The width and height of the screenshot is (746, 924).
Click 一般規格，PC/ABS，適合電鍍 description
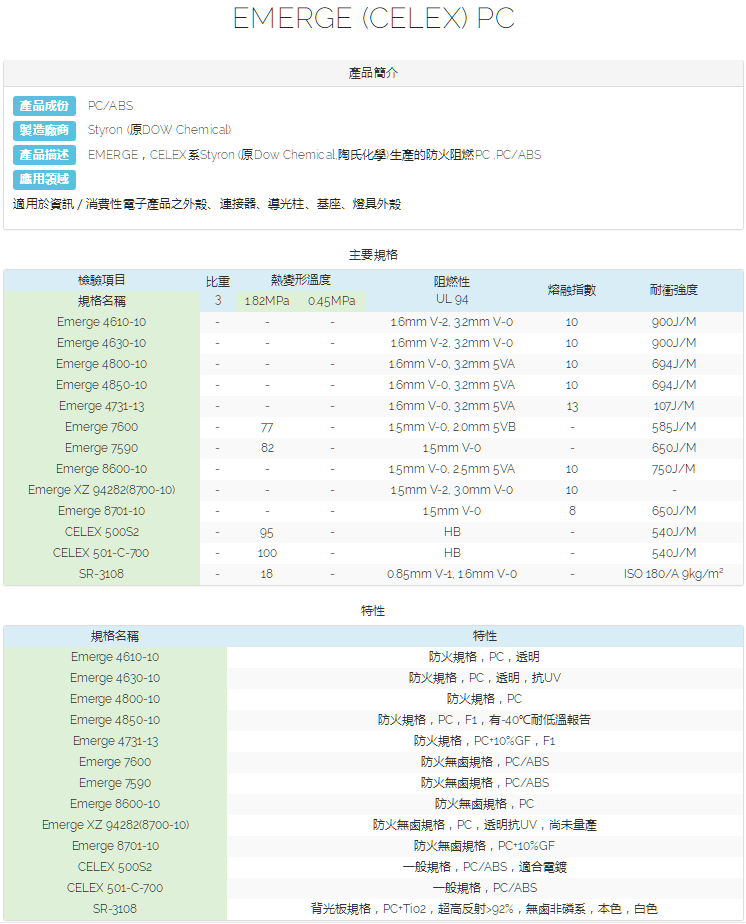485,867
